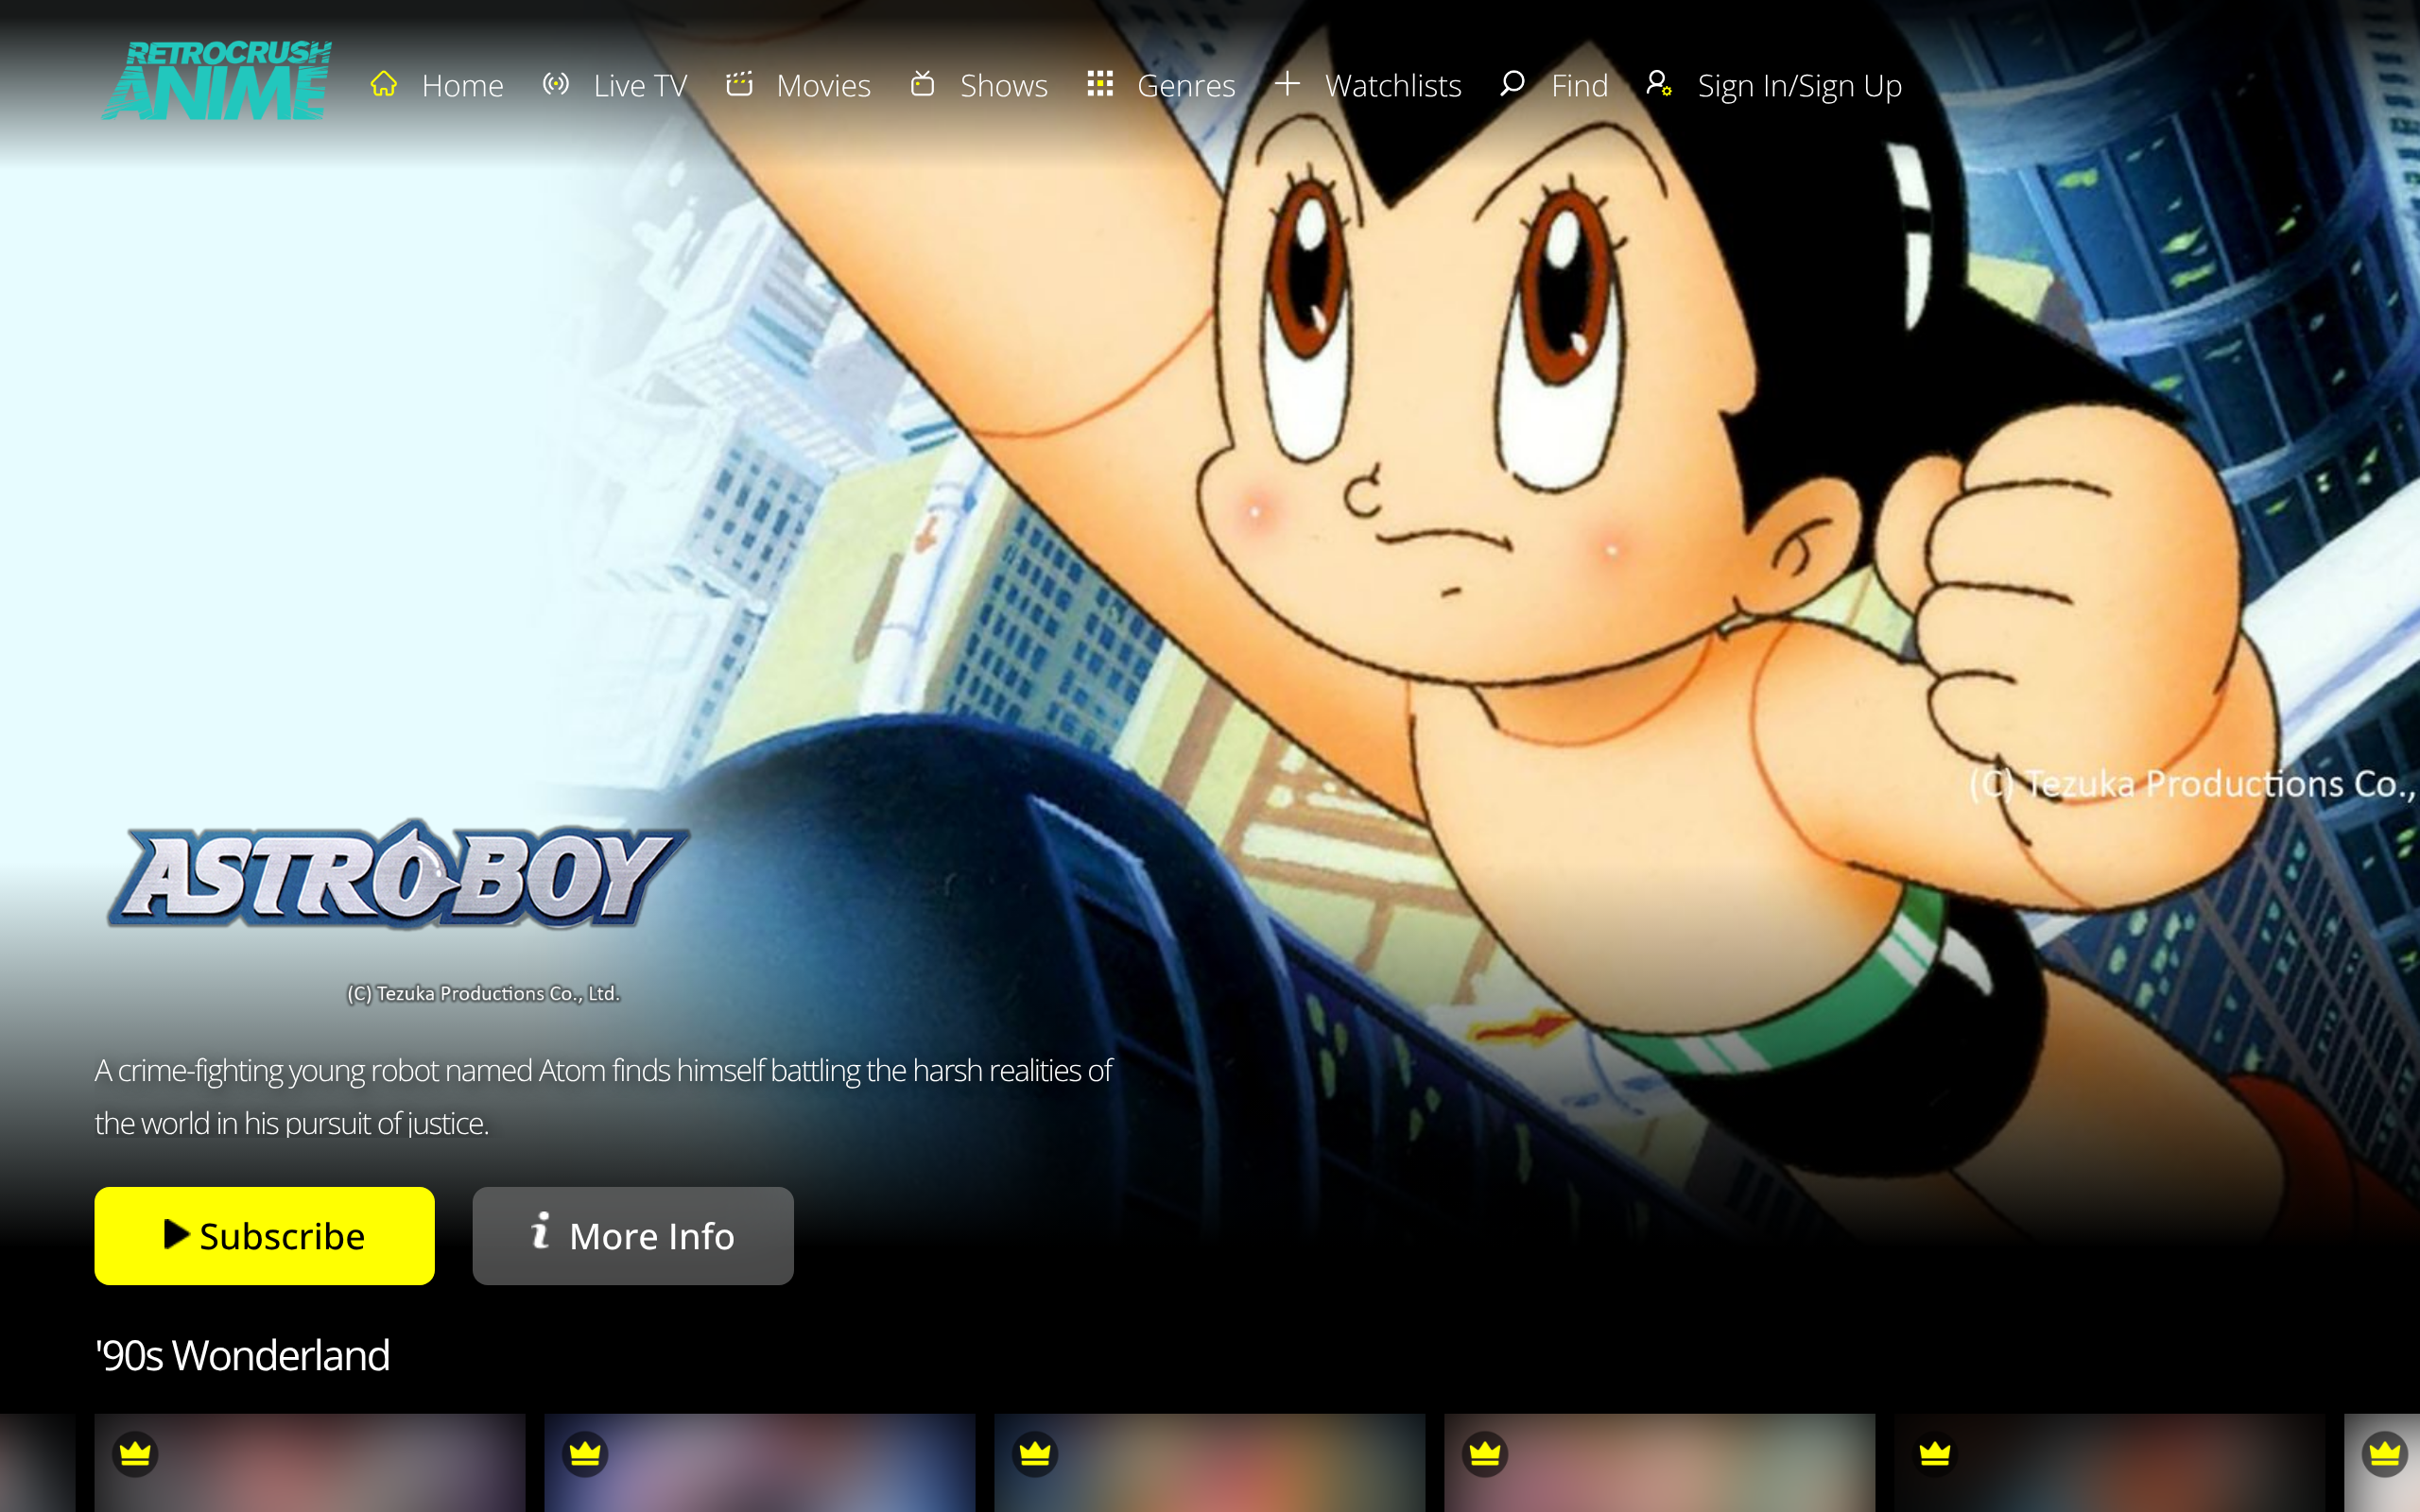Viewport: 2420px width, 1512px height.
Task: Click the Live TV broadcast icon
Action: 556,84
